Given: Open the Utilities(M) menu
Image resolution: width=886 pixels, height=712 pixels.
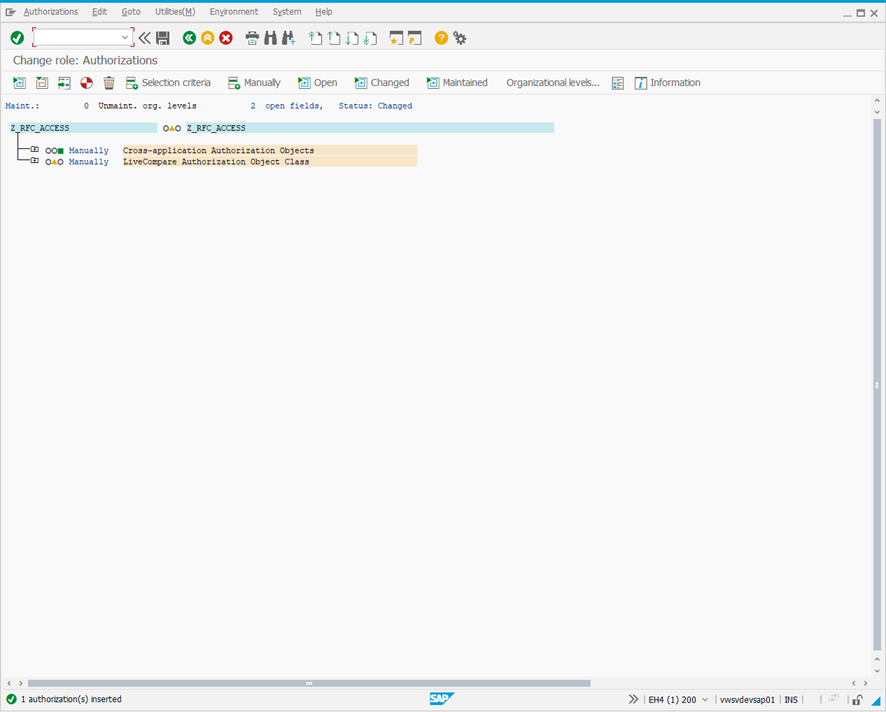Looking at the screenshot, I should pos(174,11).
